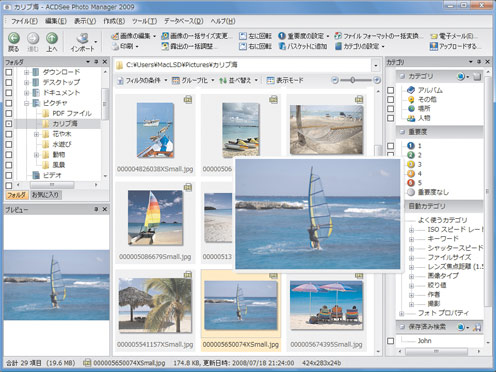Tick the デスクトップ folder checkbox
496x372 pixels.
pyautogui.click(x=9, y=82)
